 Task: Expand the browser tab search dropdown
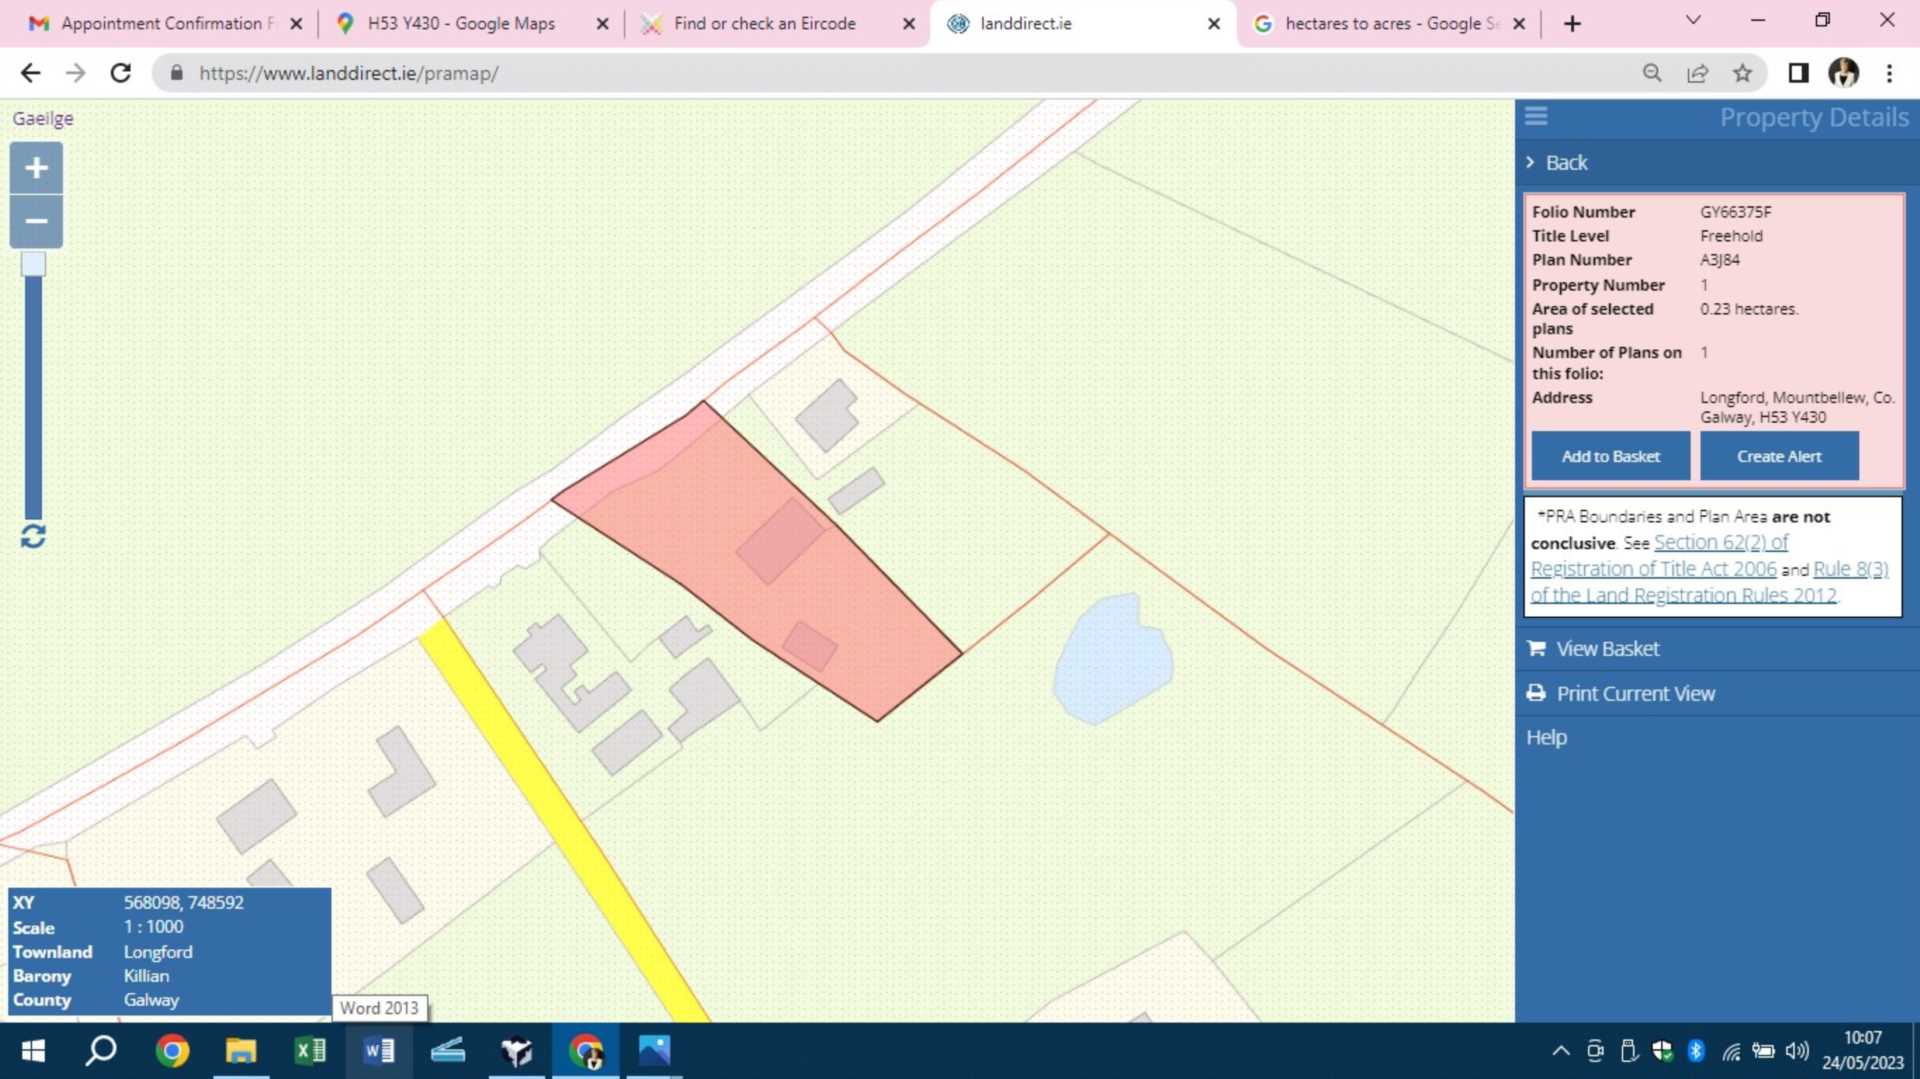[x=1692, y=21]
